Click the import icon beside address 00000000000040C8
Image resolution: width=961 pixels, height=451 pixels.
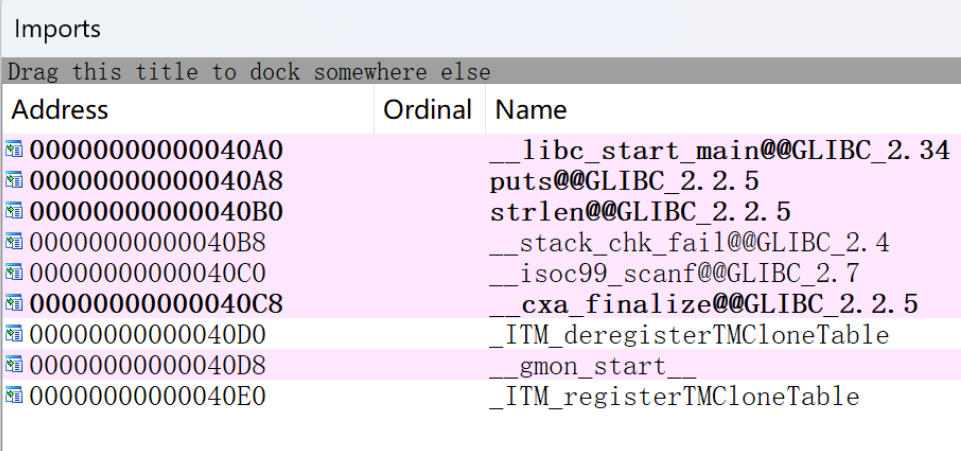click(x=13, y=303)
